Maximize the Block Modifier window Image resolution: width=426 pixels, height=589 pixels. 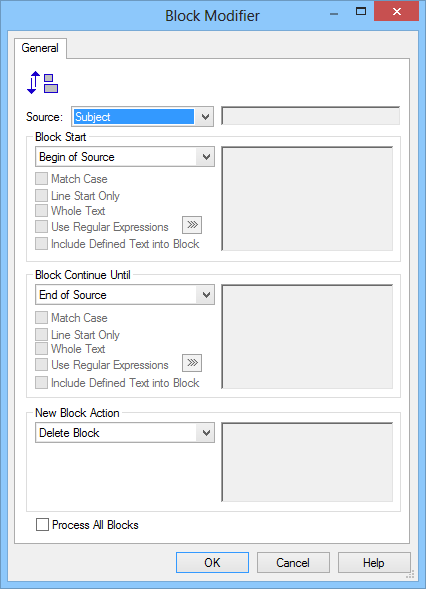(361, 11)
